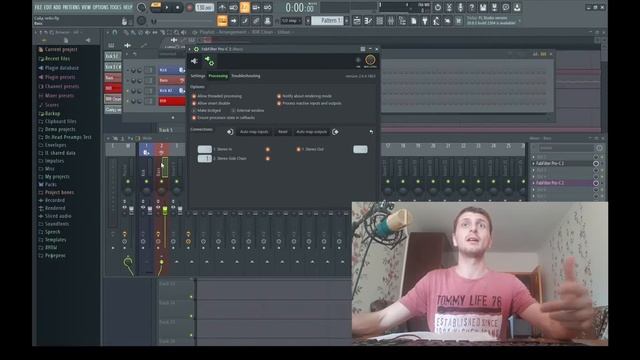The image size is (640, 360).
Task: Open the Pattern 1 selector dropdown
Action: [x=328, y=20]
